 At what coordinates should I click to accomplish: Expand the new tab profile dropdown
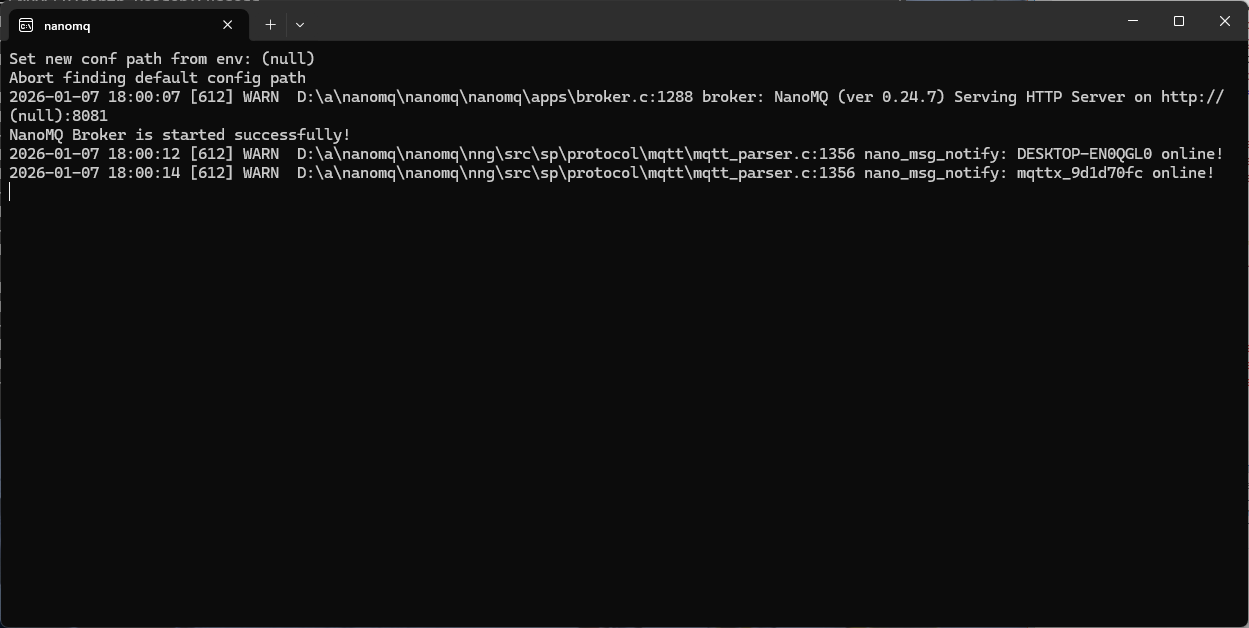pos(300,25)
